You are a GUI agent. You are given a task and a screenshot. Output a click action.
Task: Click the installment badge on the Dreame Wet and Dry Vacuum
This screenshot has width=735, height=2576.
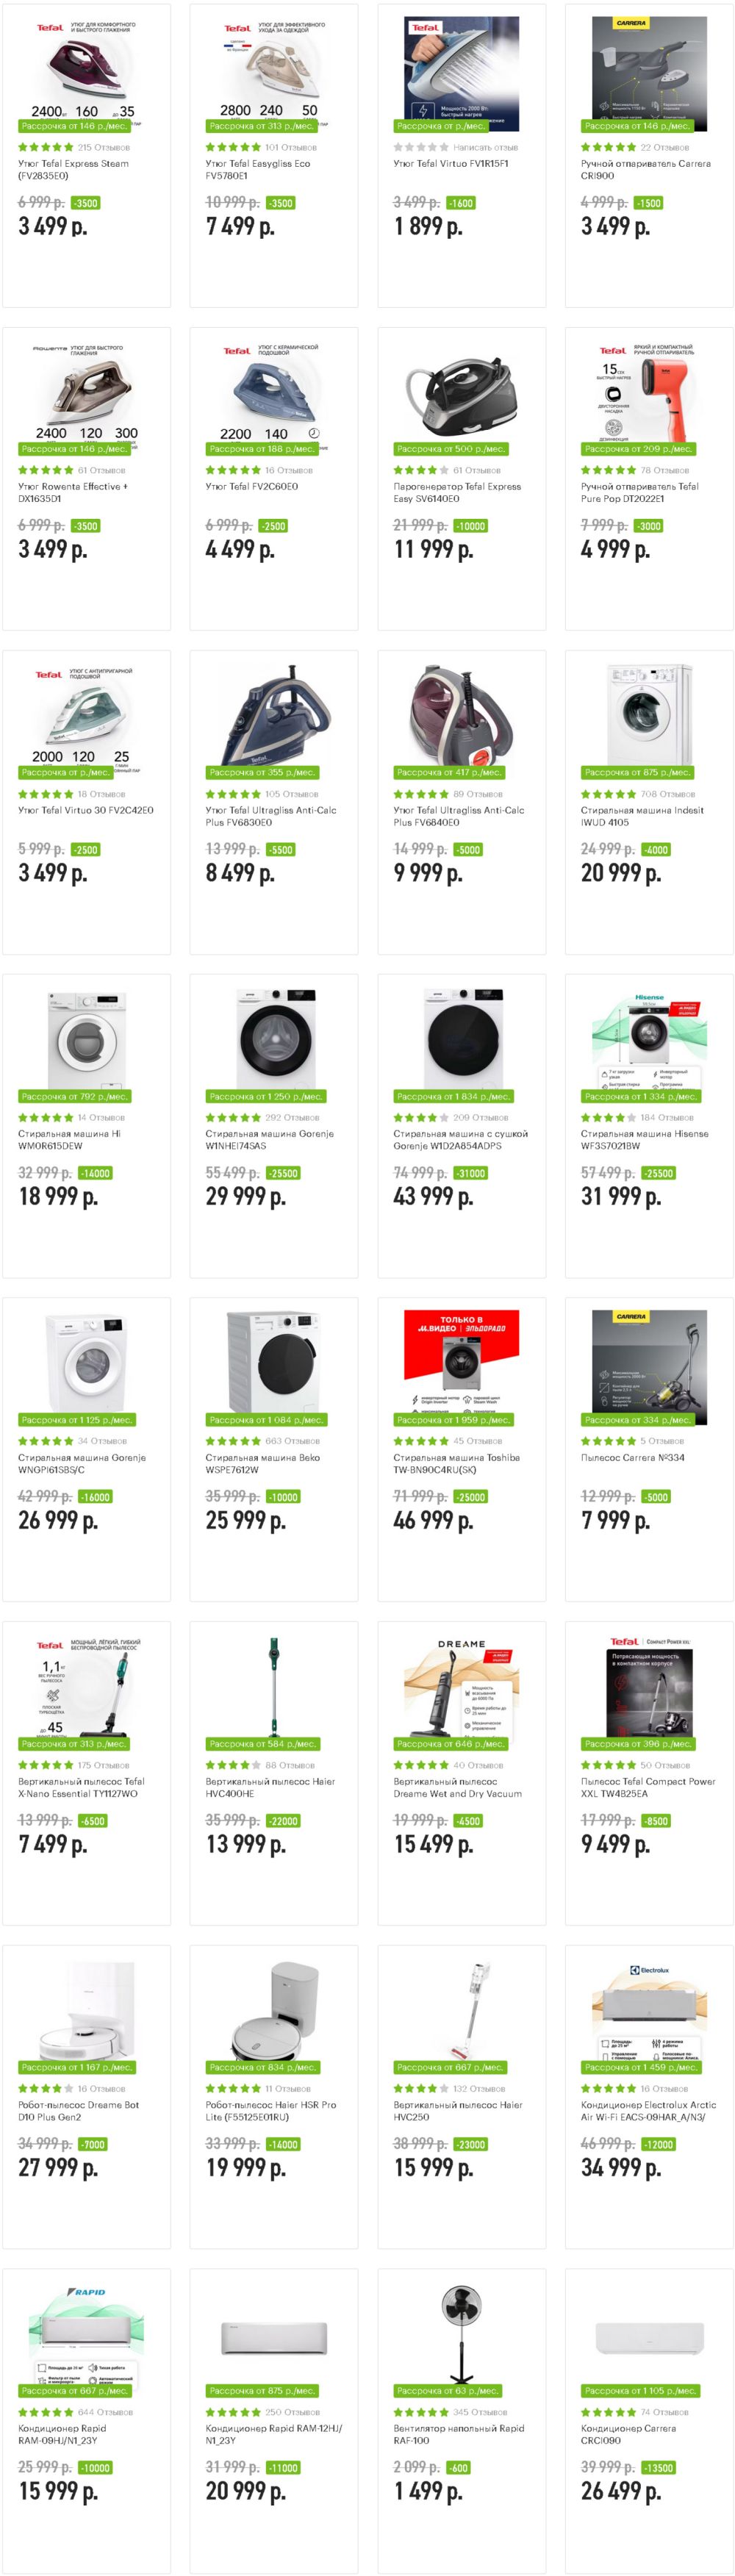pyautogui.click(x=450, y=1743)
